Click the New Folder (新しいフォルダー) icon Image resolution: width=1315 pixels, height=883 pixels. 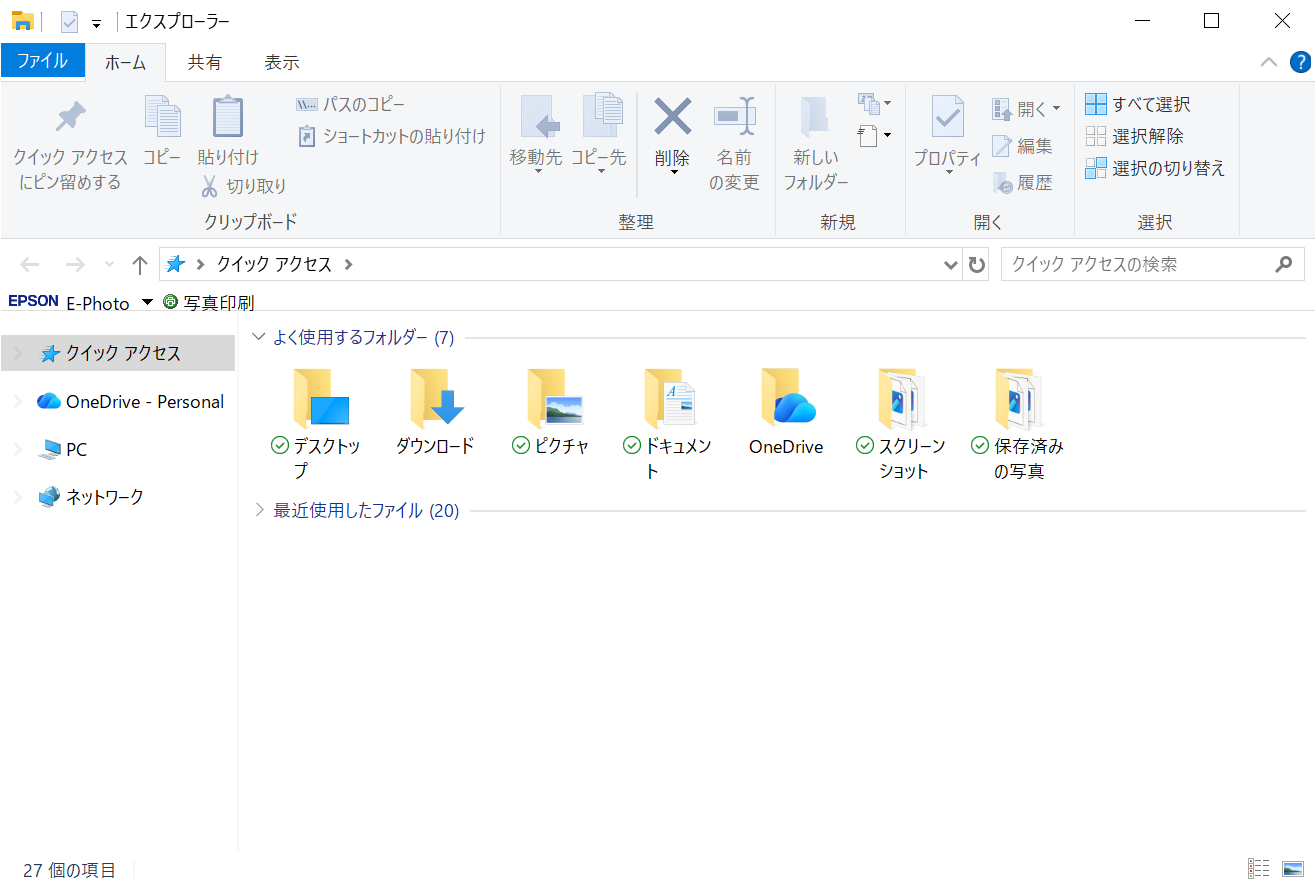tap(815, 118)
